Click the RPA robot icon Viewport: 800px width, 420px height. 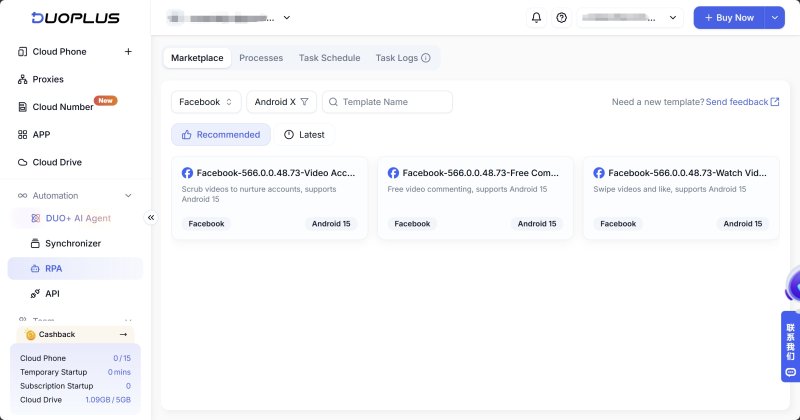[x=35, y=268]
